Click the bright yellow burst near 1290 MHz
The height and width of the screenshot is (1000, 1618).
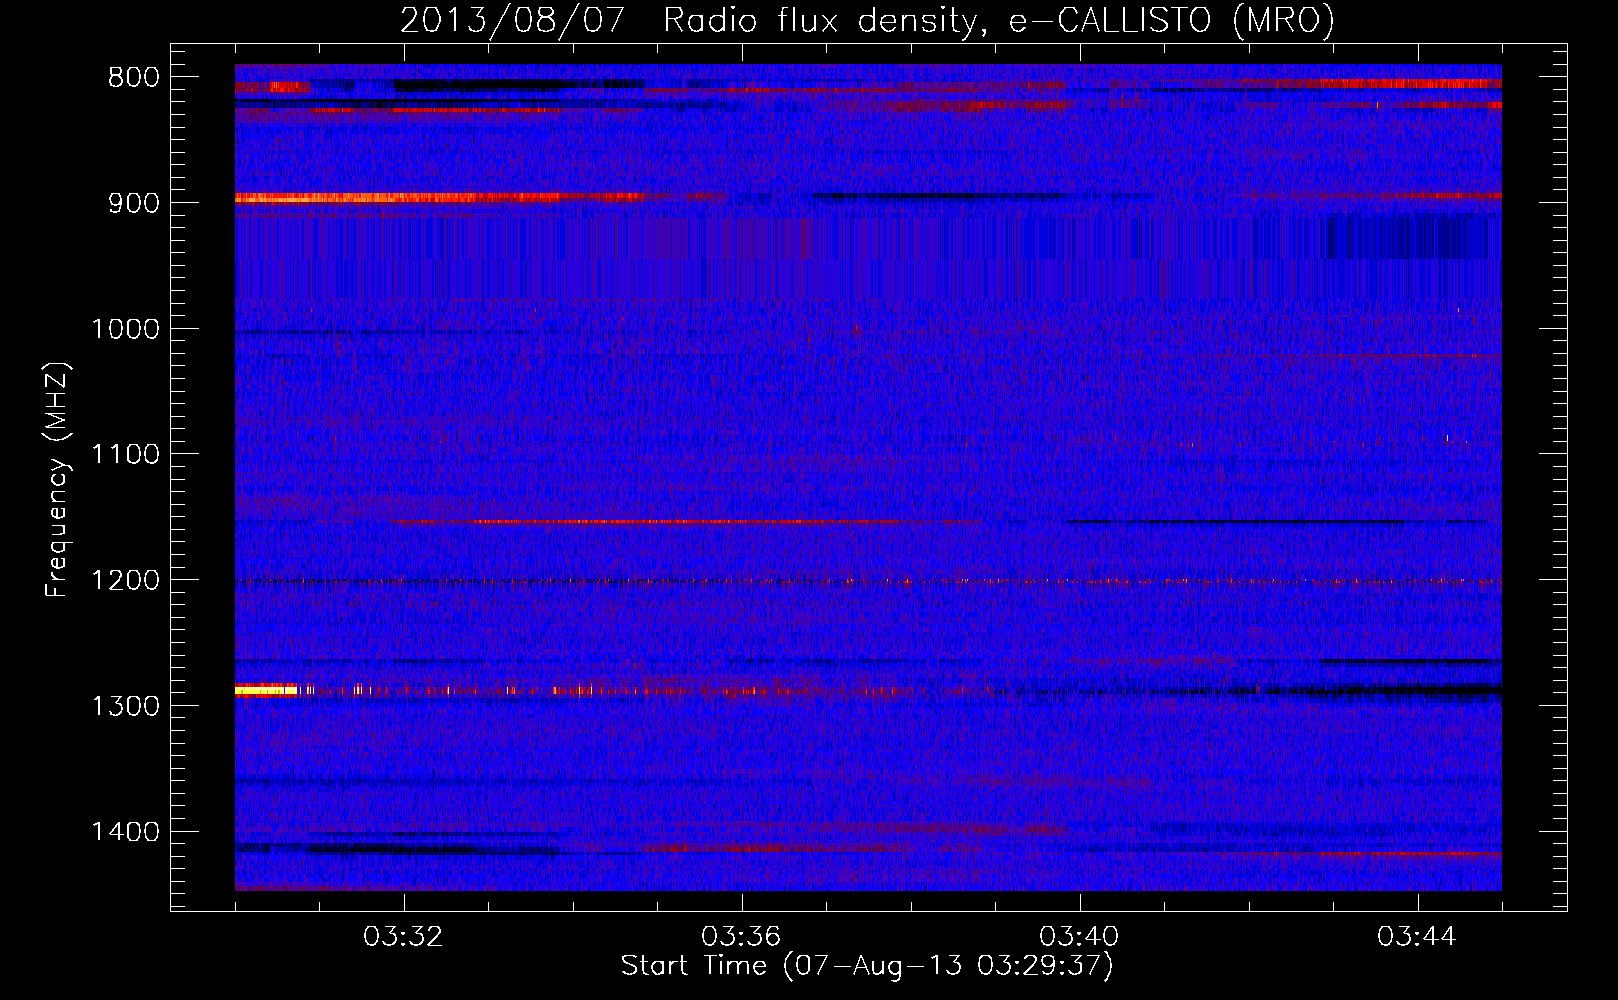(x=267, y=689)
